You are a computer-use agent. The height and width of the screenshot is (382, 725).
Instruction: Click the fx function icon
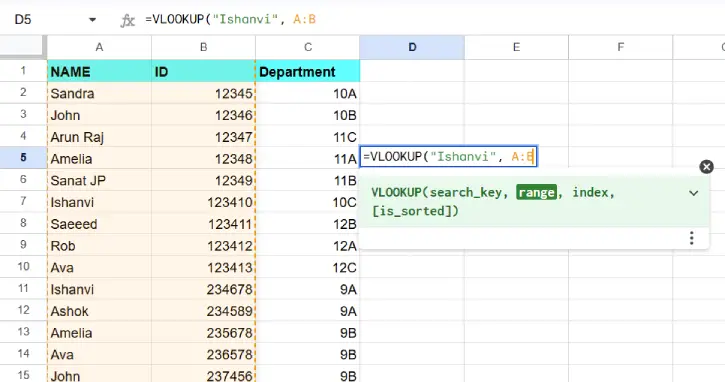[x=128, y=20]
